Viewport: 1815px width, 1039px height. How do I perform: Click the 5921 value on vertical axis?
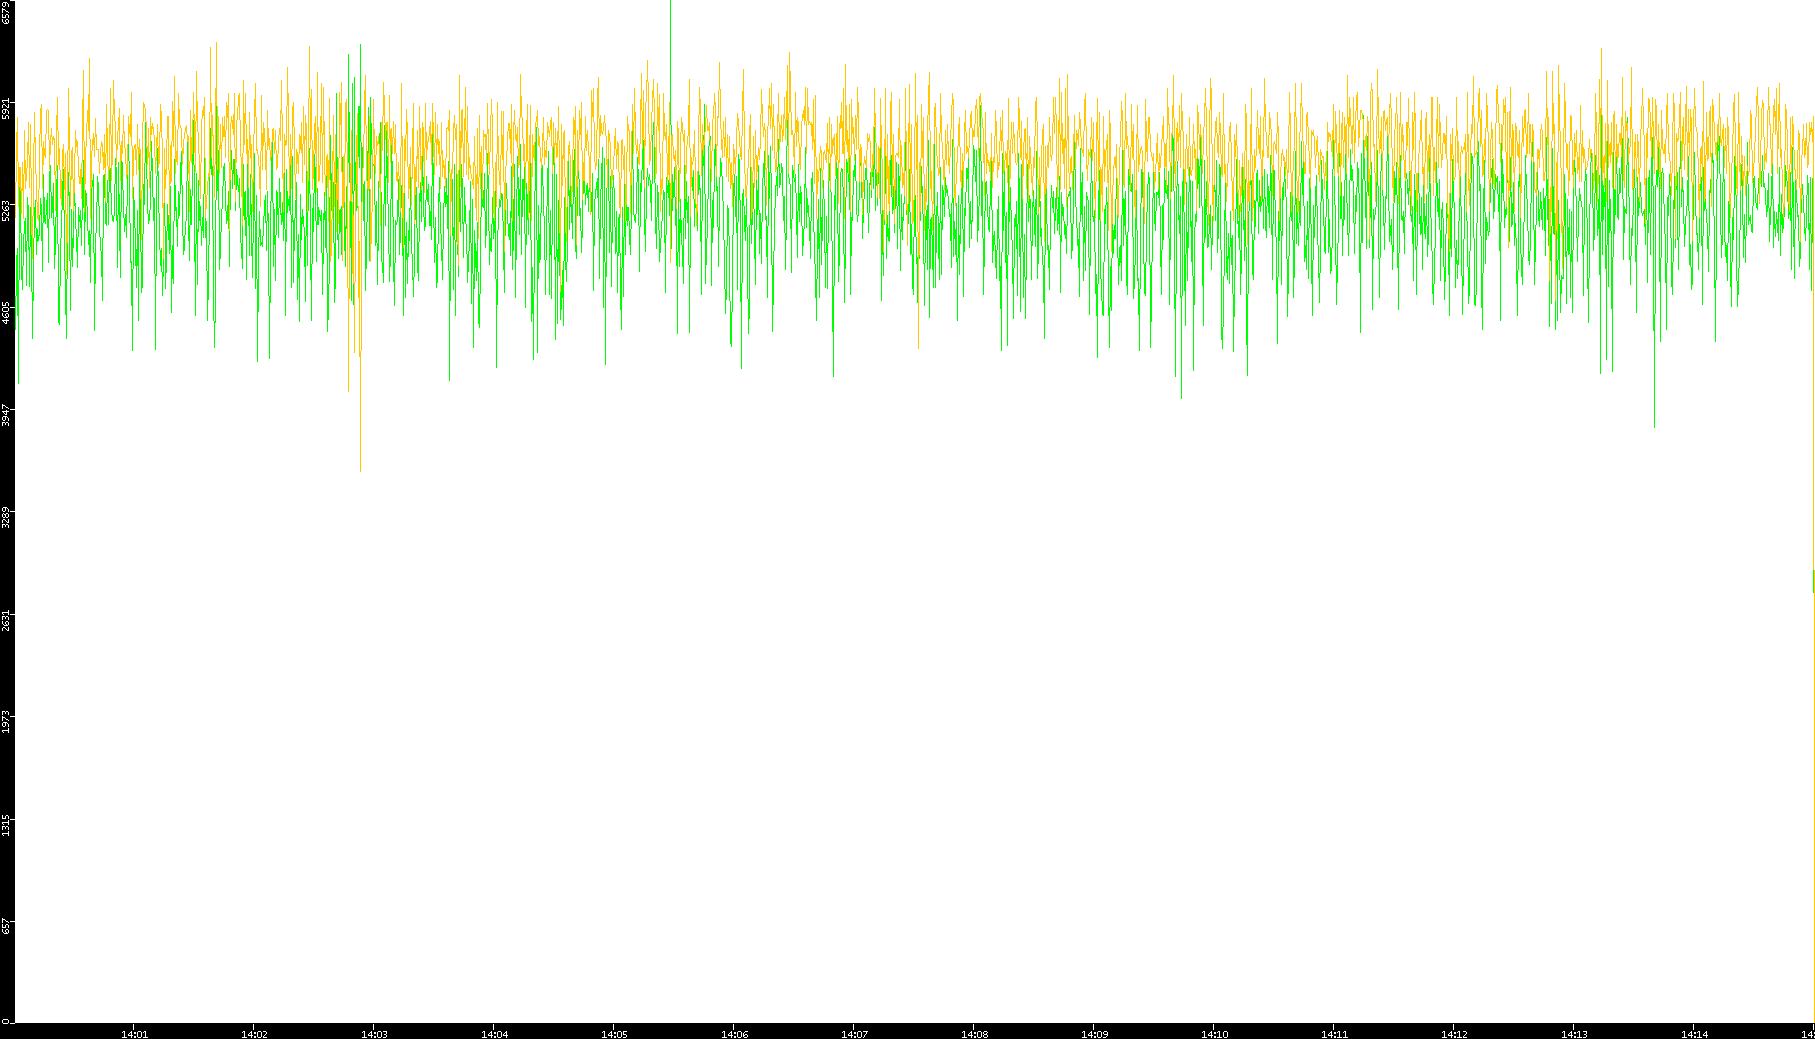point(7,108)
